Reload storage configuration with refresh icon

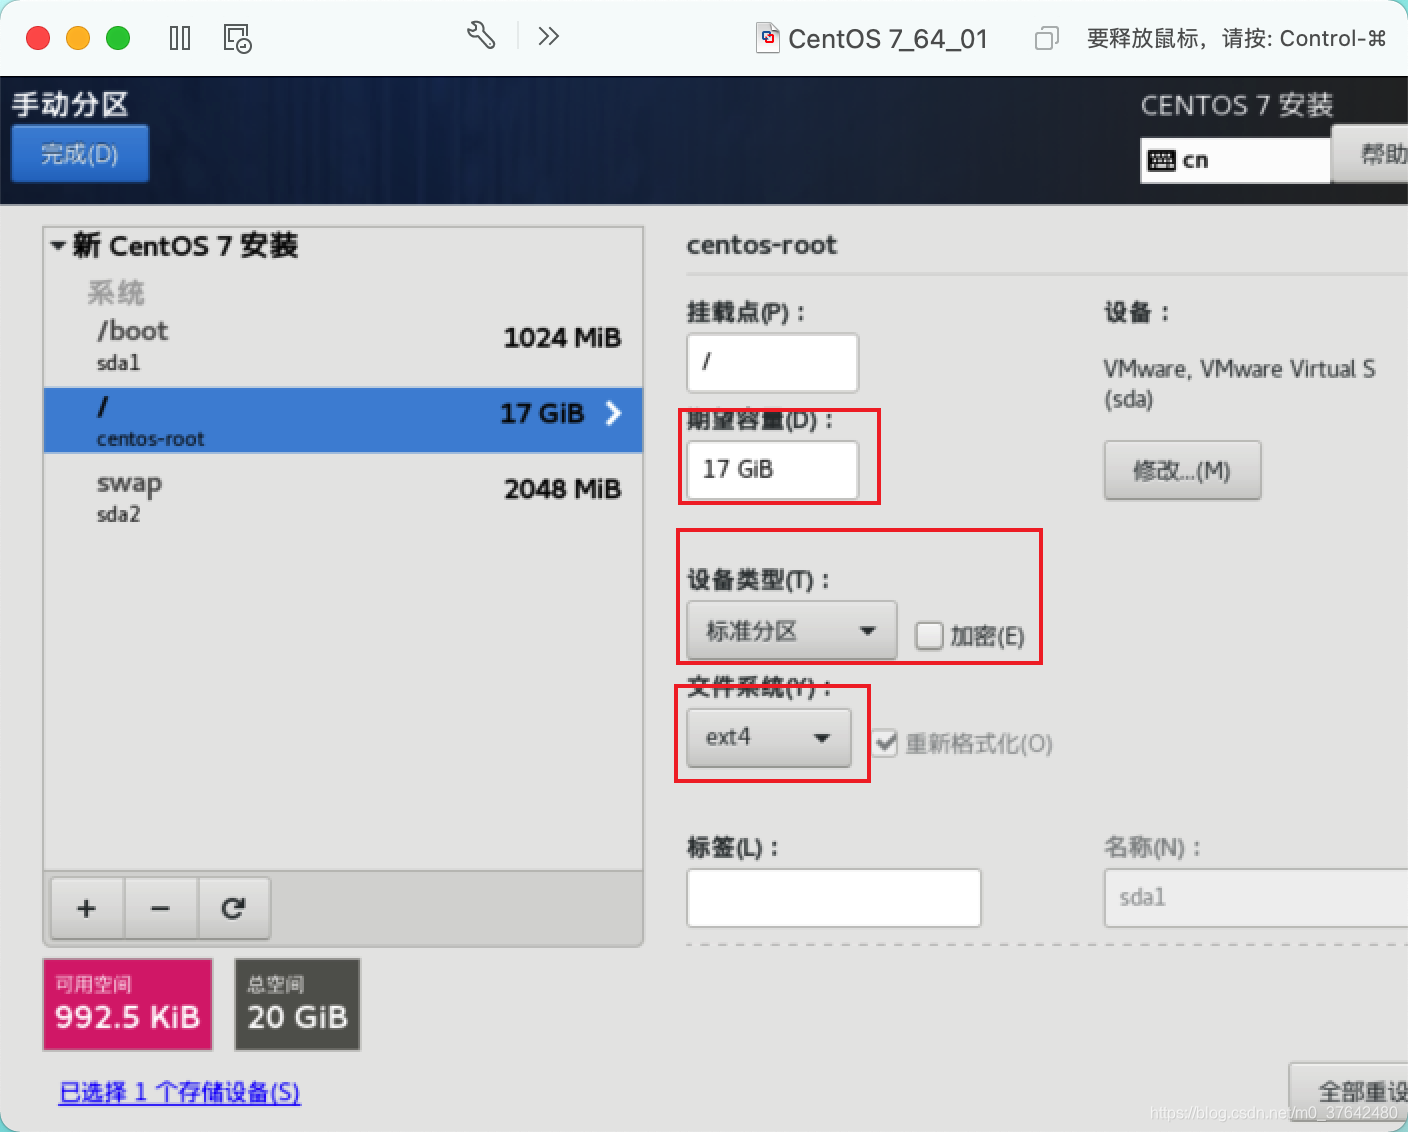pyautogui.click(x=233, y=908)
